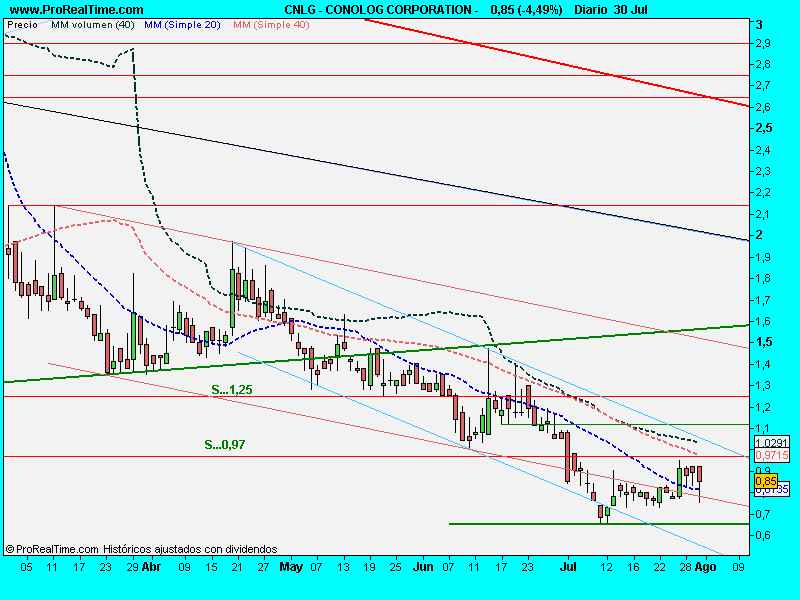The width and height of the screenshot is (800, 600).
Task: Click the '0,7' price axis label
Action: coord(763,514)
